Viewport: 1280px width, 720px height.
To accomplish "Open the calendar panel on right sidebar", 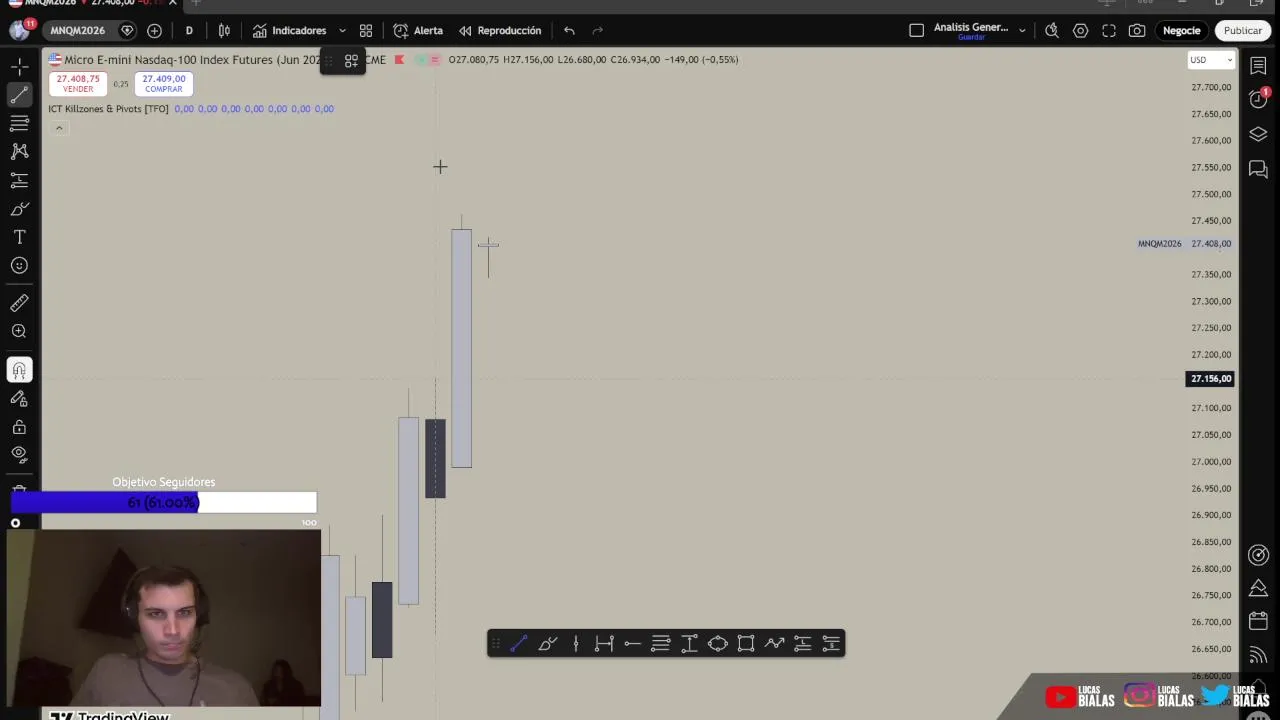I will coord(1259,621).
